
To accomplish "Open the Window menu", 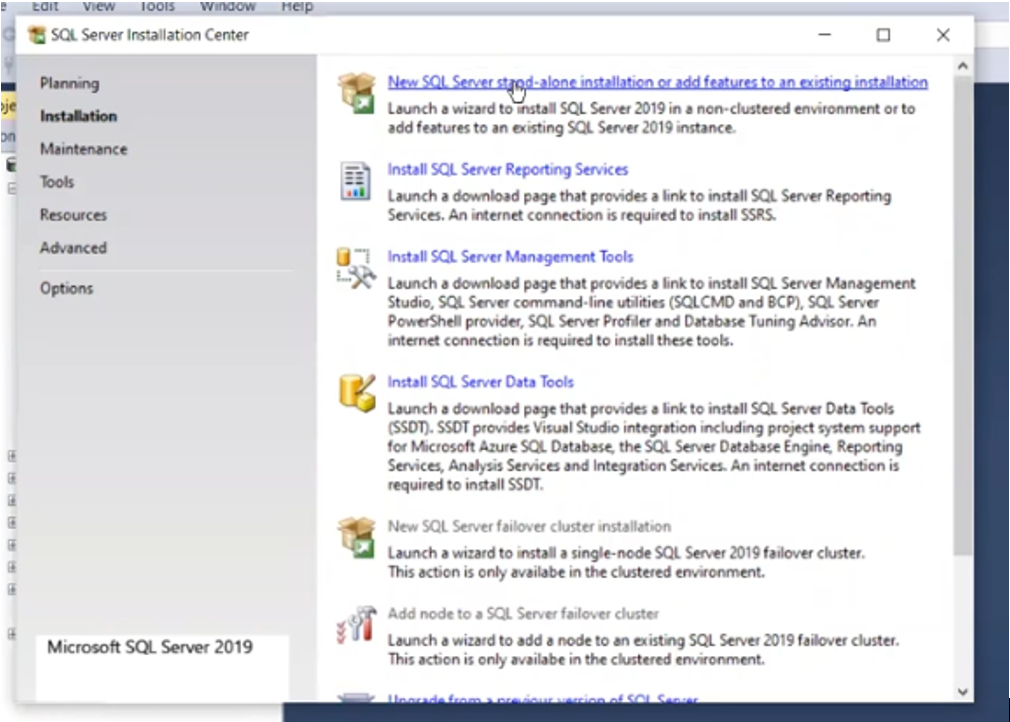I will [x=227, y=6].
